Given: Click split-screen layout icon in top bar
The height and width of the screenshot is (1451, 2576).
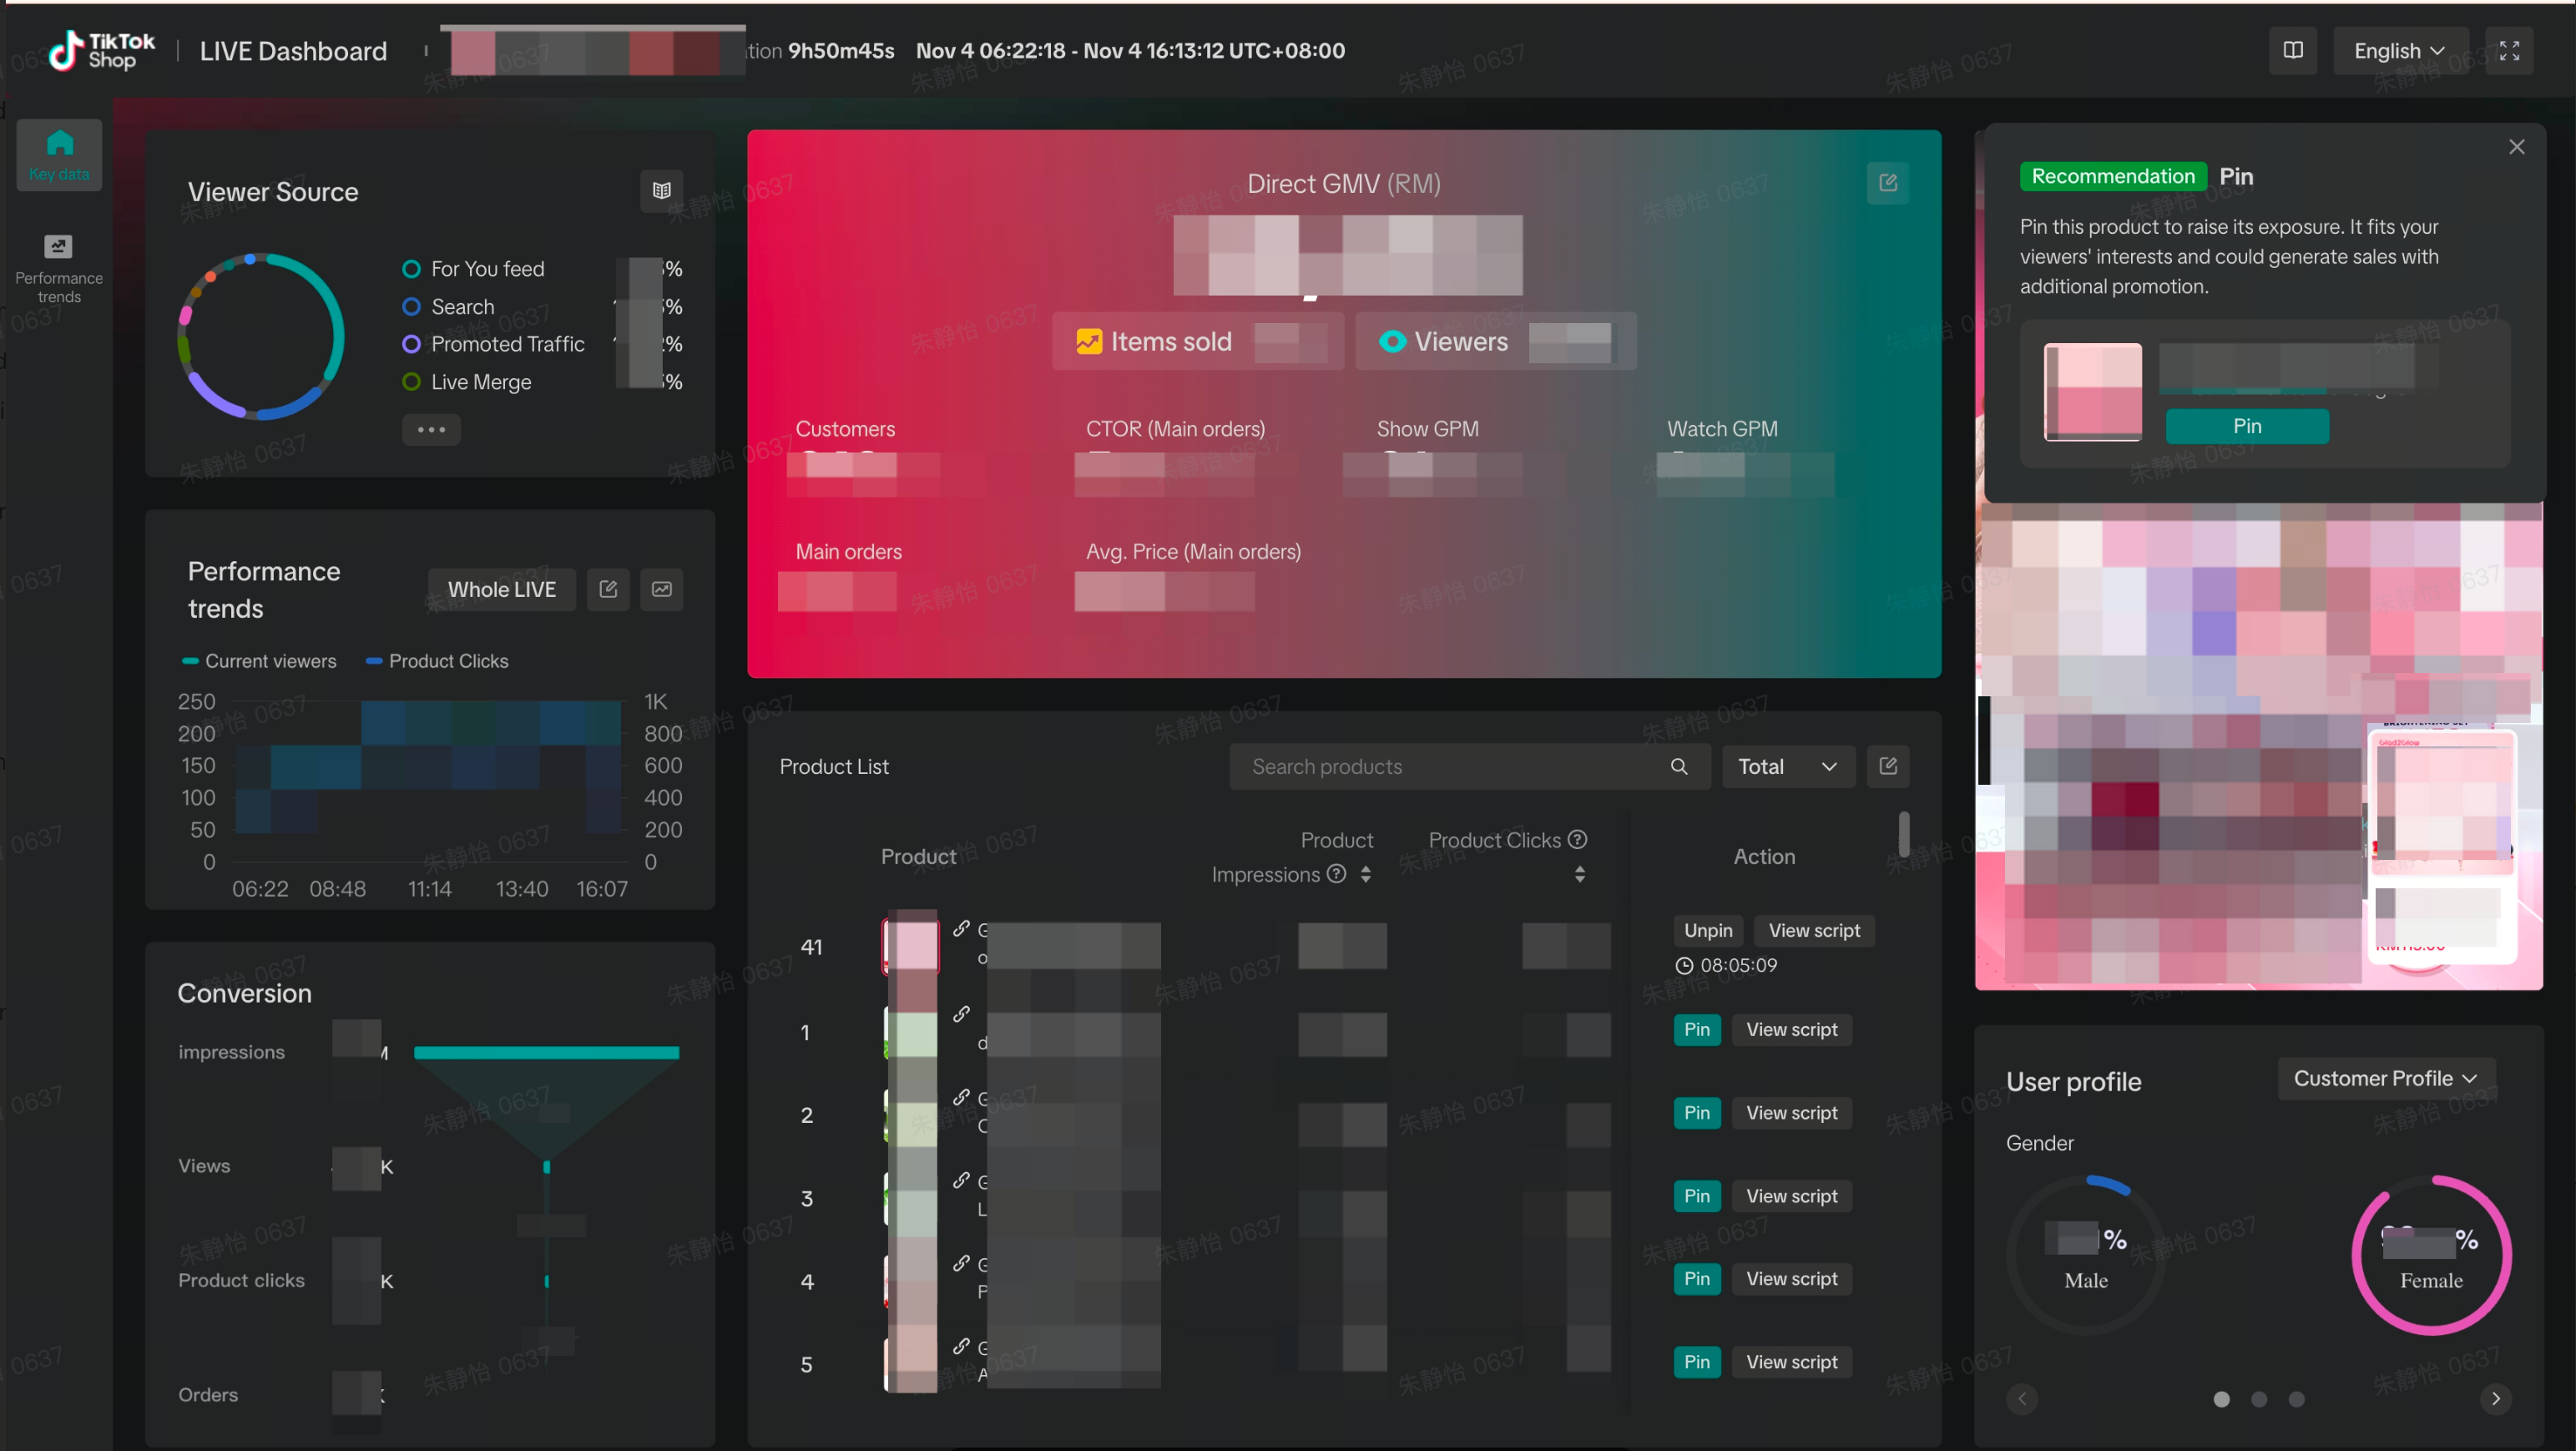Looking at the screenshot, I should click(x=2292, y=50).
